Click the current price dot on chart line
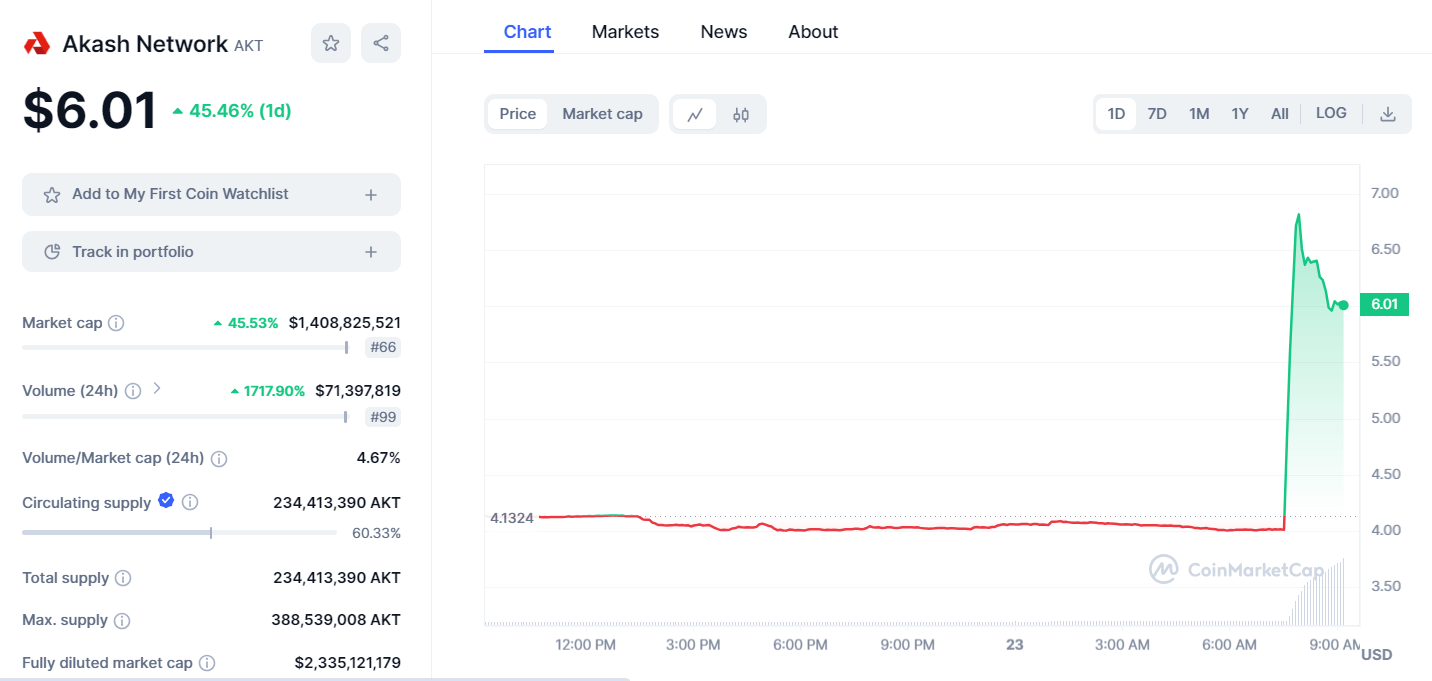Image resolution: width=1432 pixels, height=681 pixels. click(1343, 305)
